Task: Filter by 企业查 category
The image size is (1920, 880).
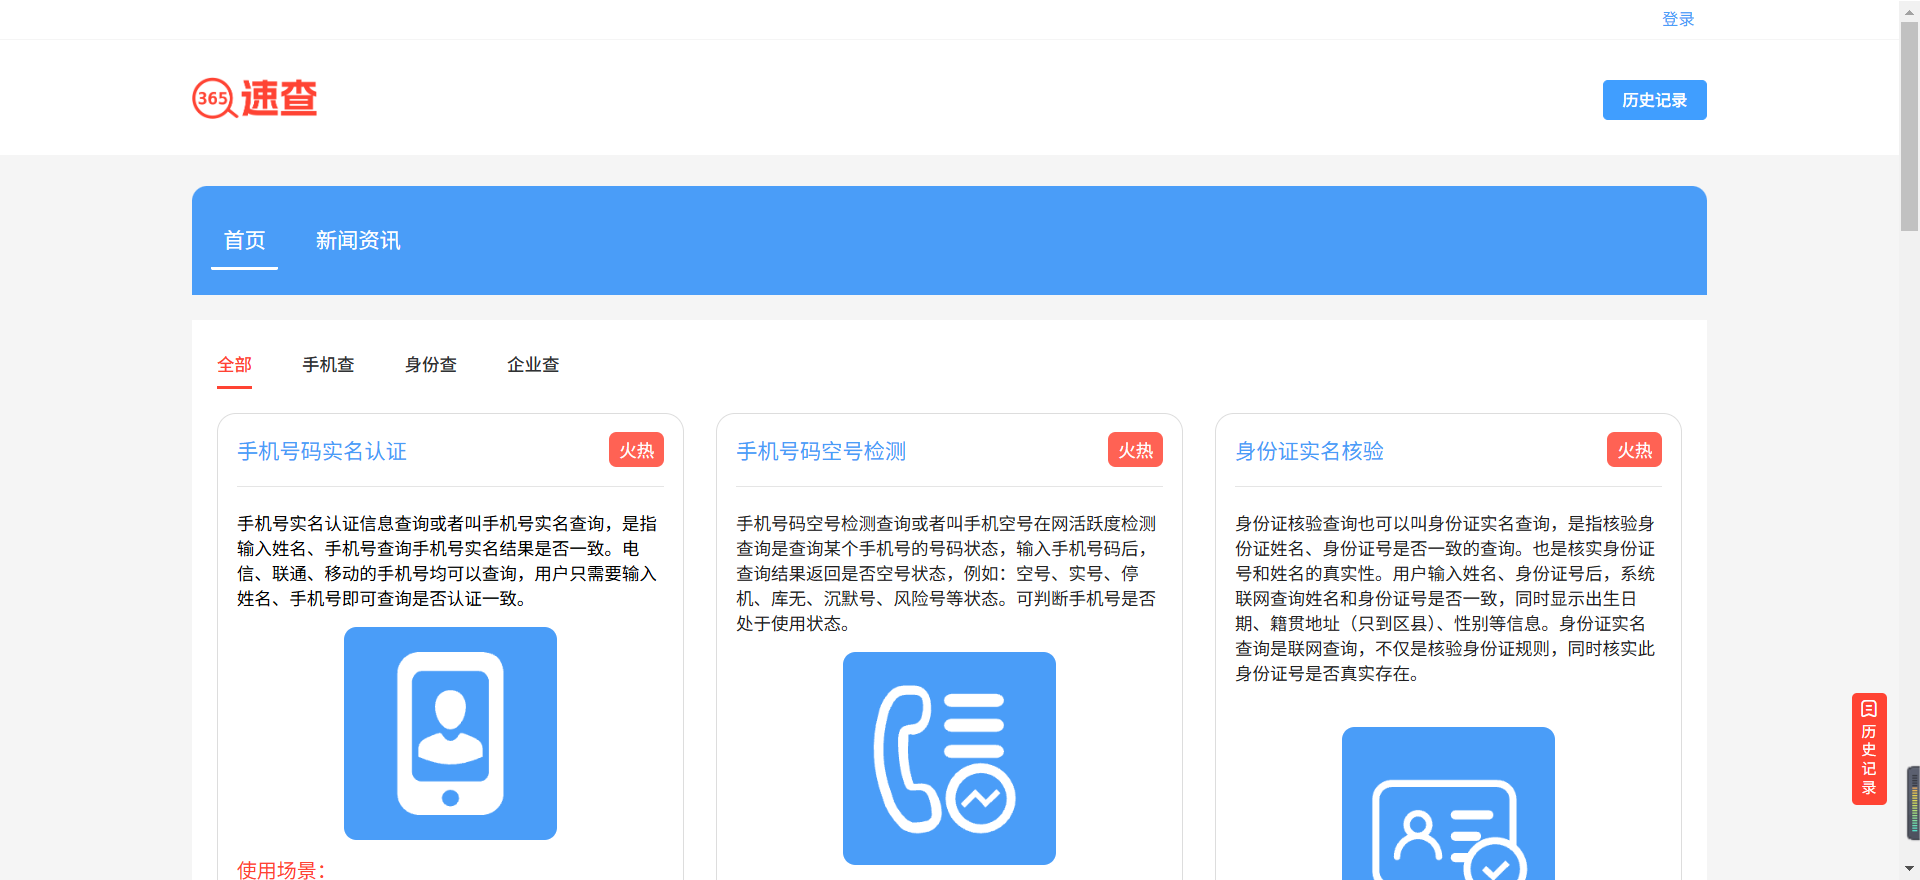Action: [533, 365]
